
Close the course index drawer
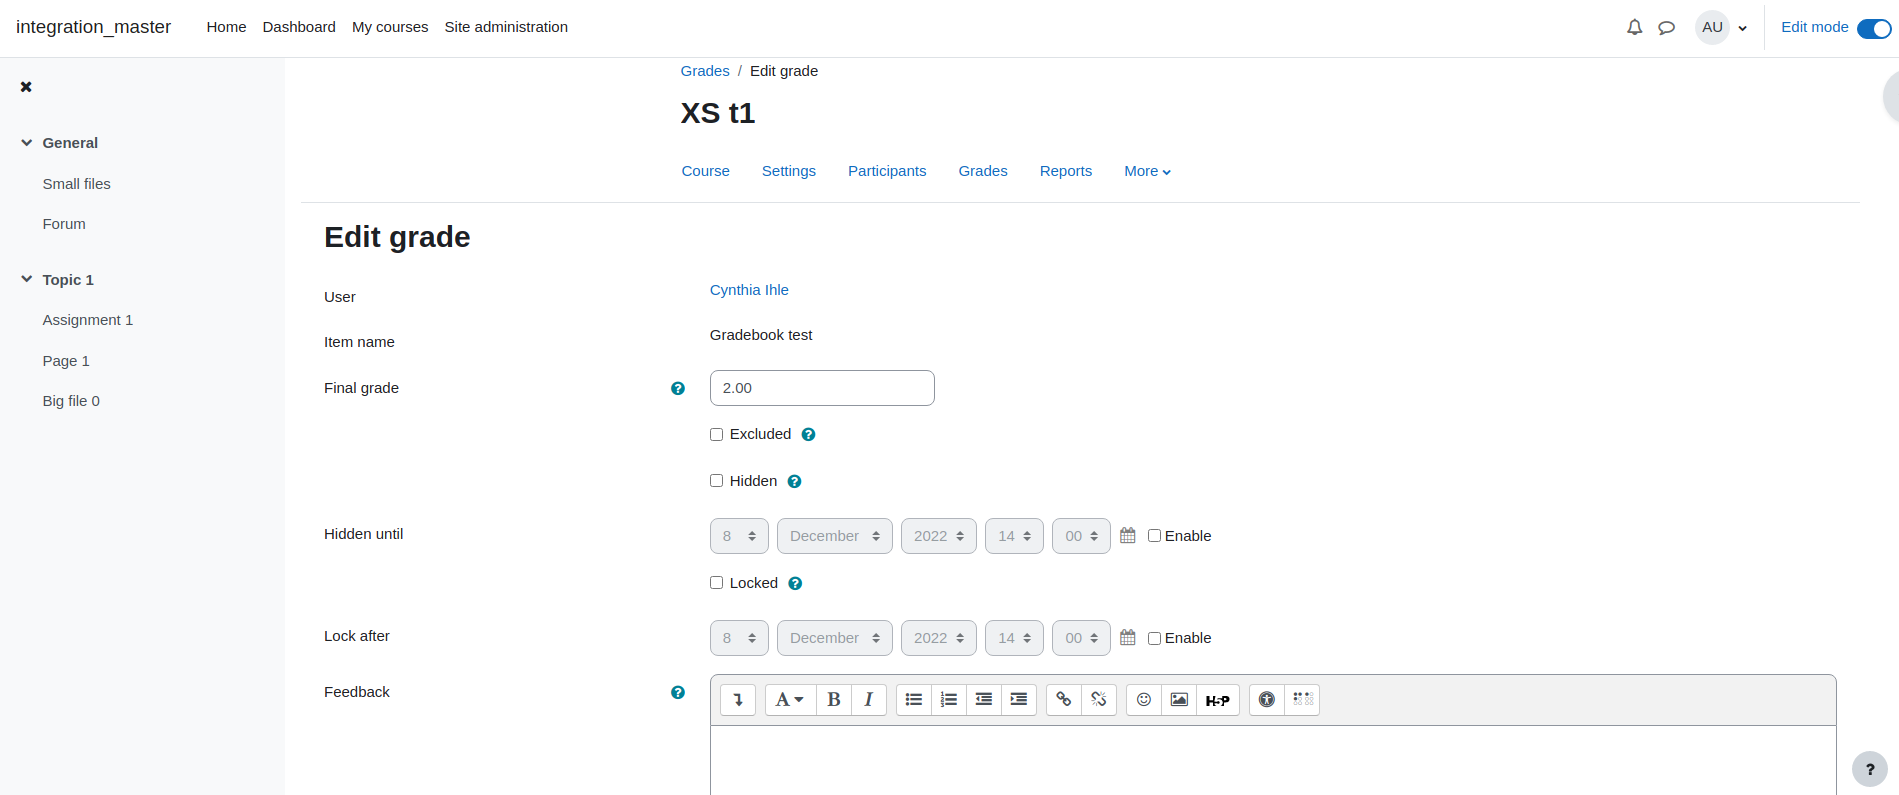click(x=26, y=87)
